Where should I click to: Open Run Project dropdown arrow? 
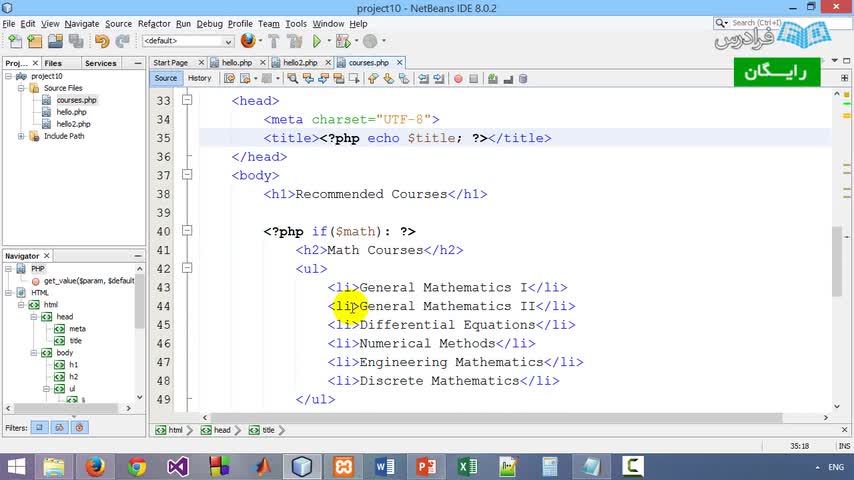click(329, 41)
